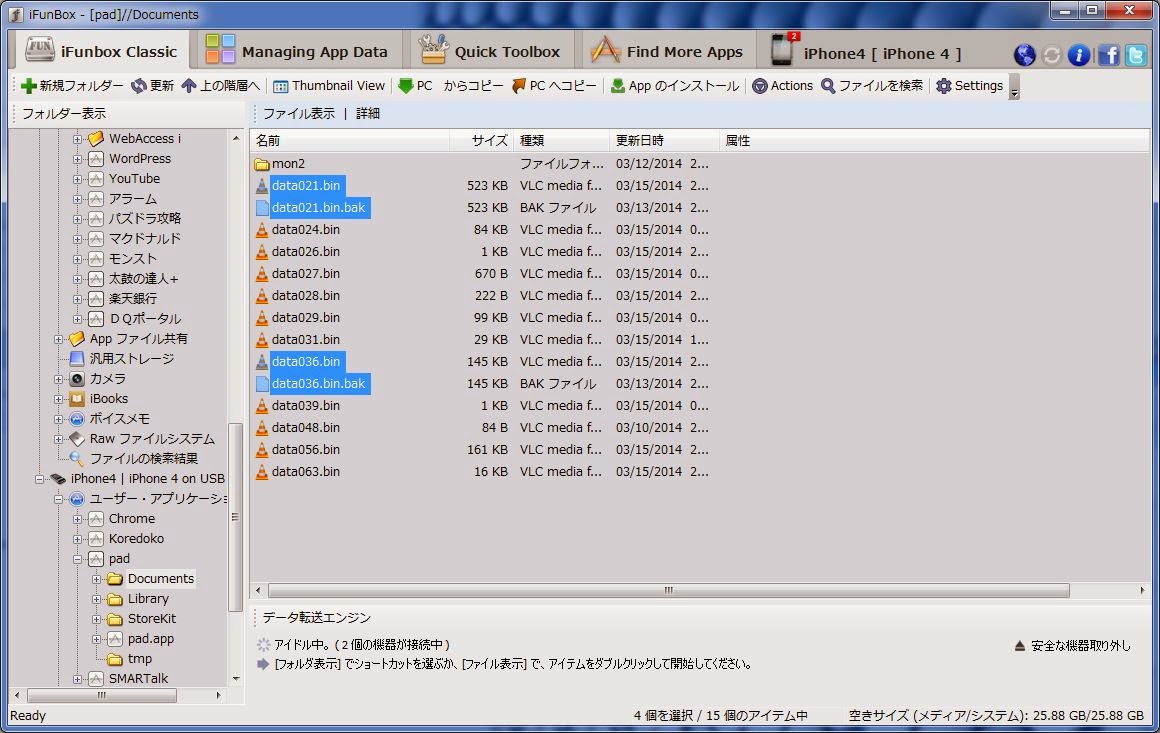Screen dimensions: 1160x733
Task: Expand the iBooks tree node
Action: point(58,399)
